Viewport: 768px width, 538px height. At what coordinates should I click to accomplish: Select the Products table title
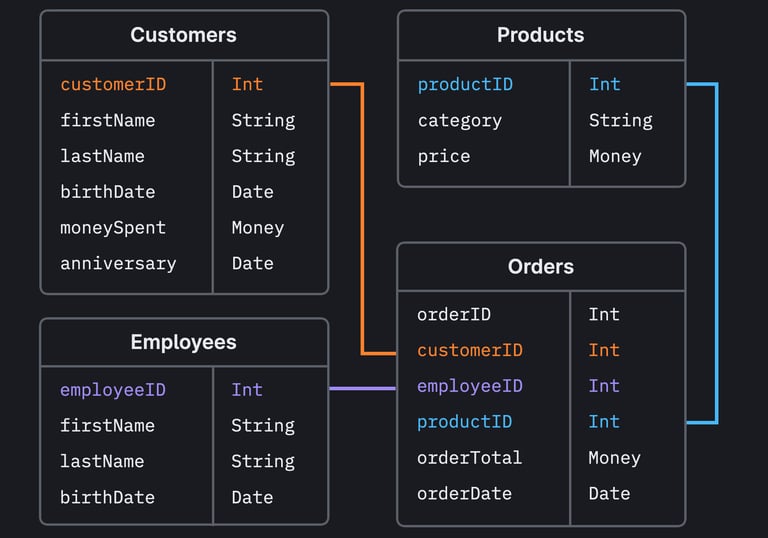click(540, 35)
